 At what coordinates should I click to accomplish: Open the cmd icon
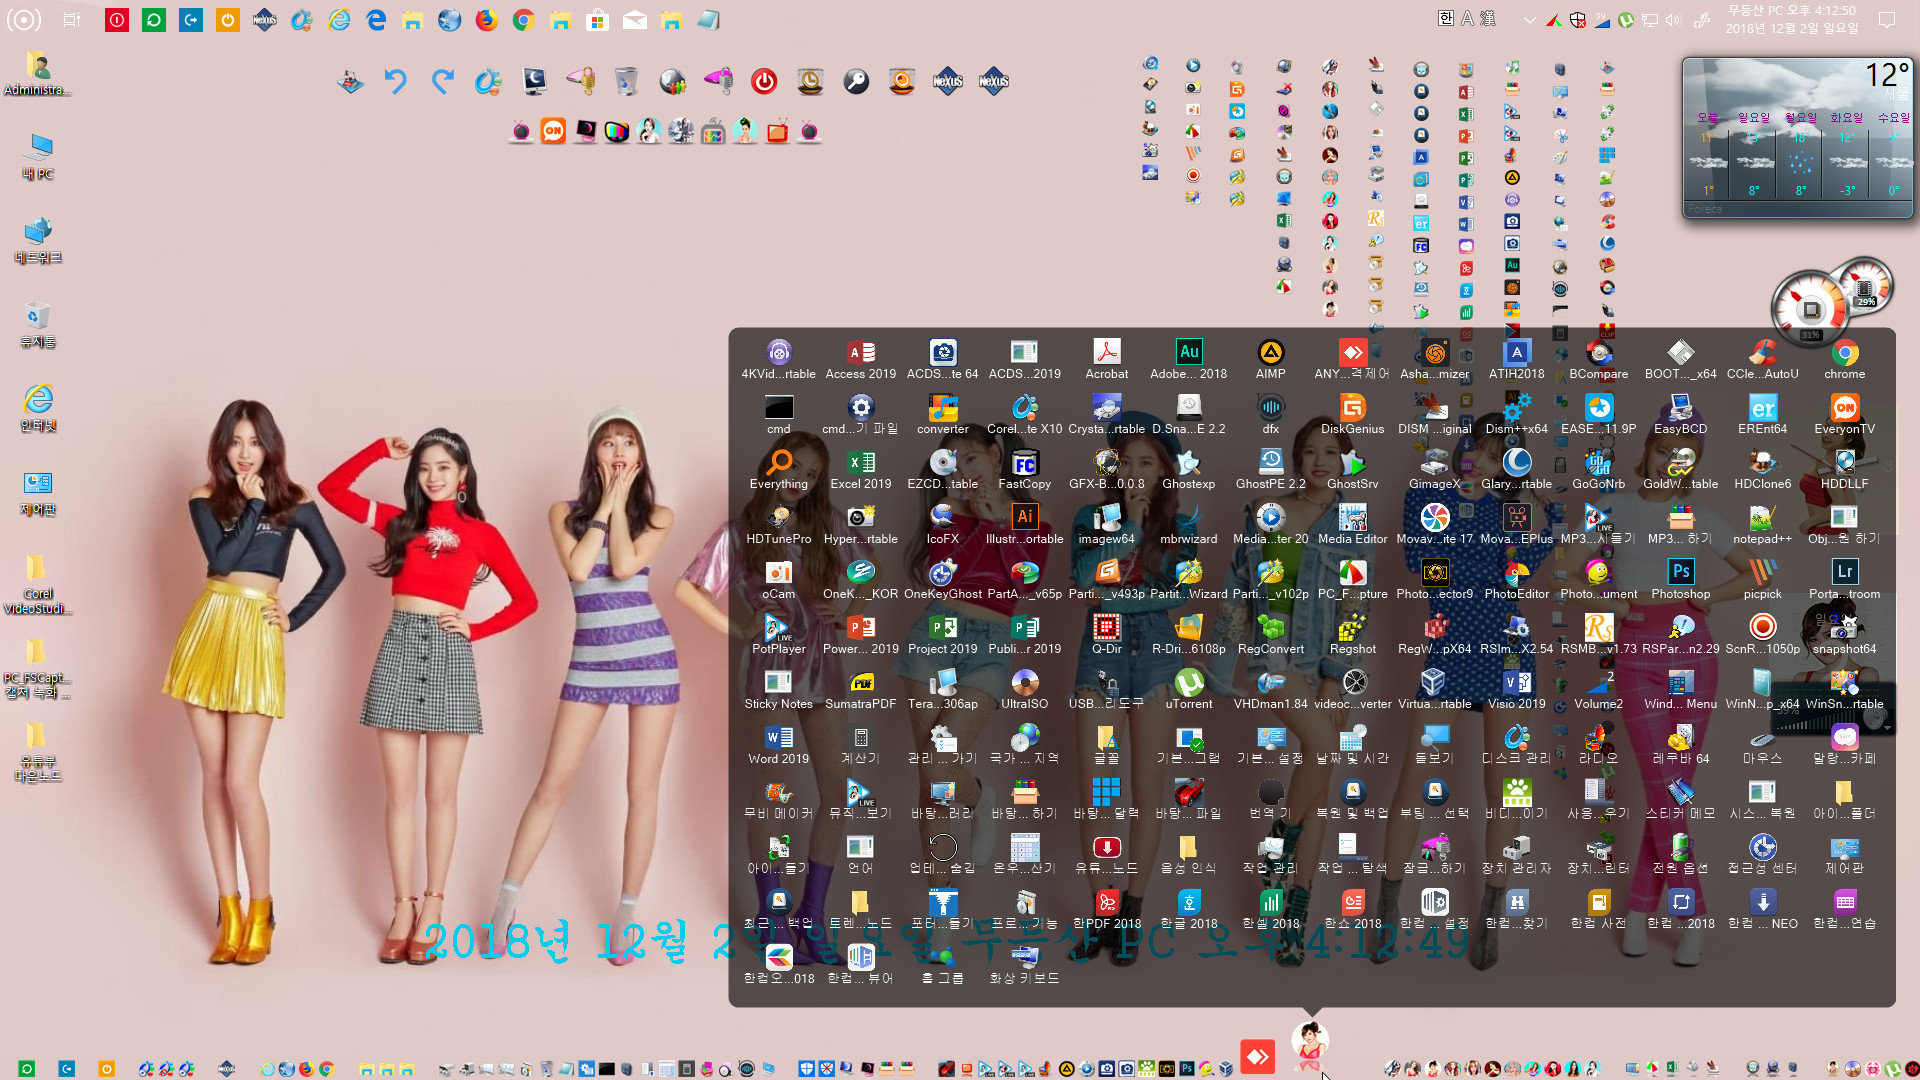tap(778, 414)
